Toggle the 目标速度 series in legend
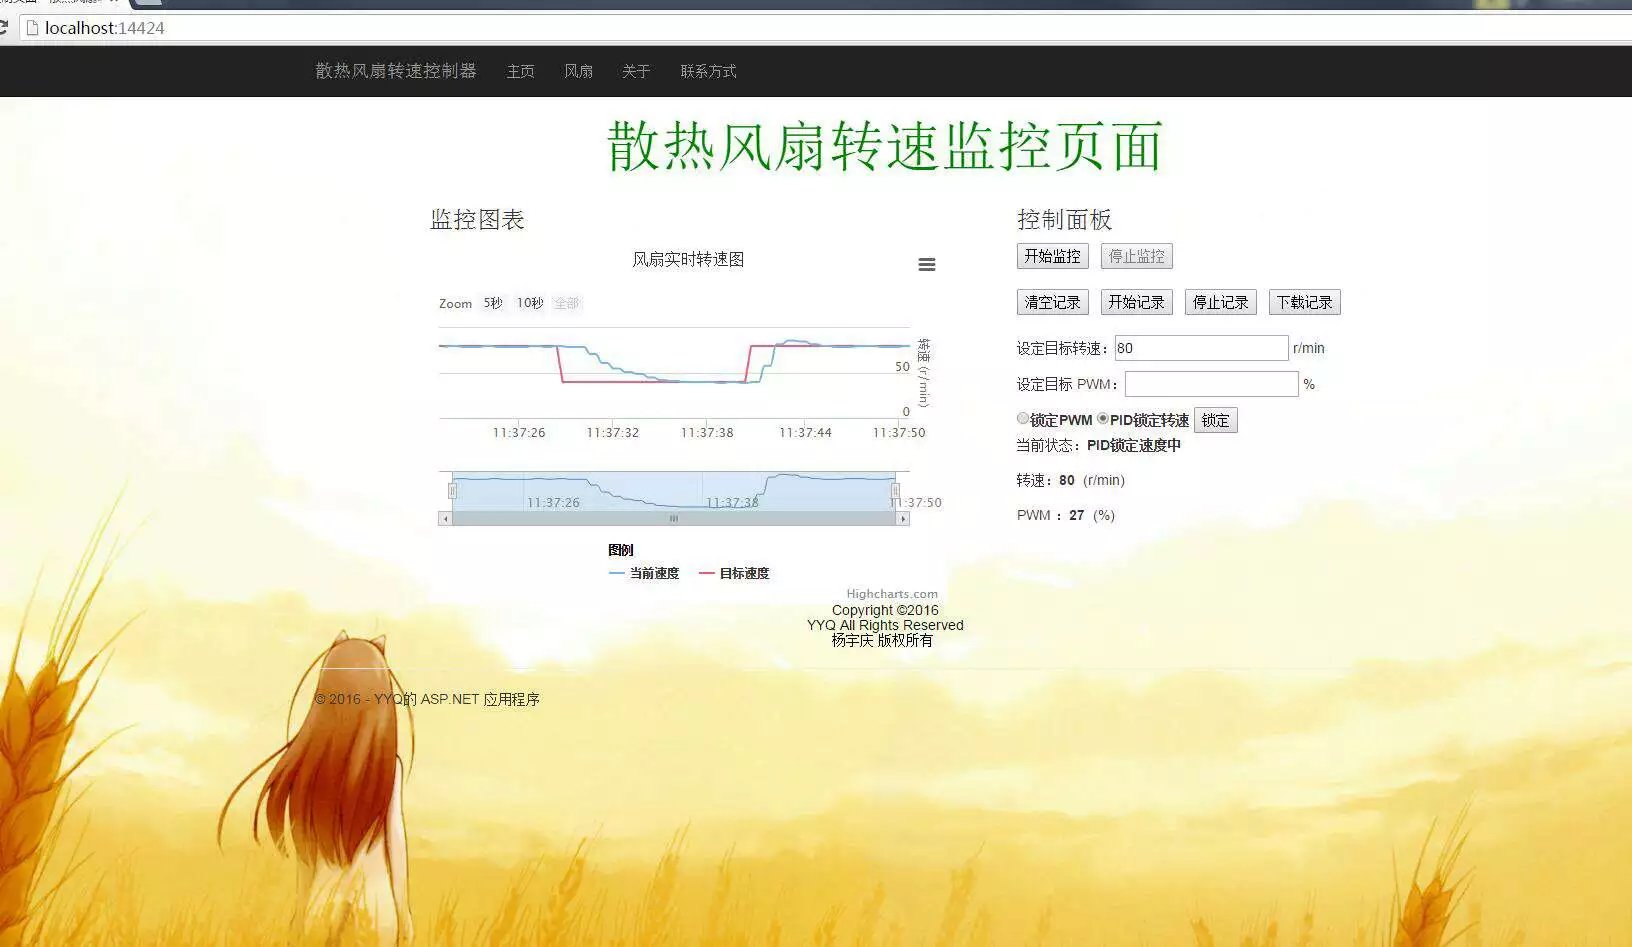1632x947 pixels. tap(735, 573)
